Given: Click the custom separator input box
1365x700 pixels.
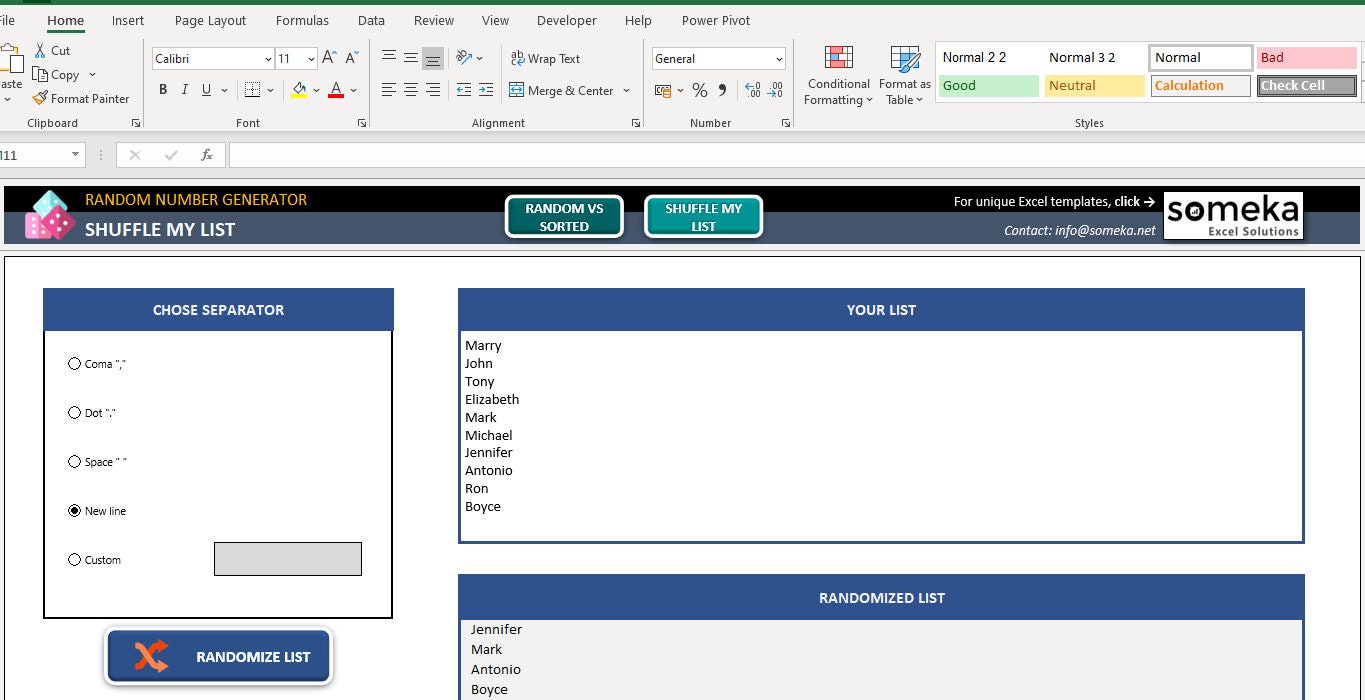Looking at the screenshot, I should click(x=288, y=559).
